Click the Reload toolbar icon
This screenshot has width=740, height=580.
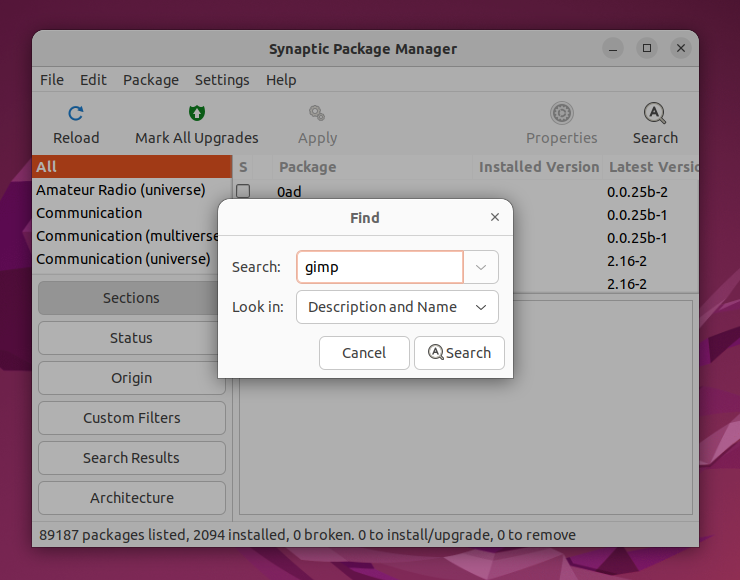76,113
